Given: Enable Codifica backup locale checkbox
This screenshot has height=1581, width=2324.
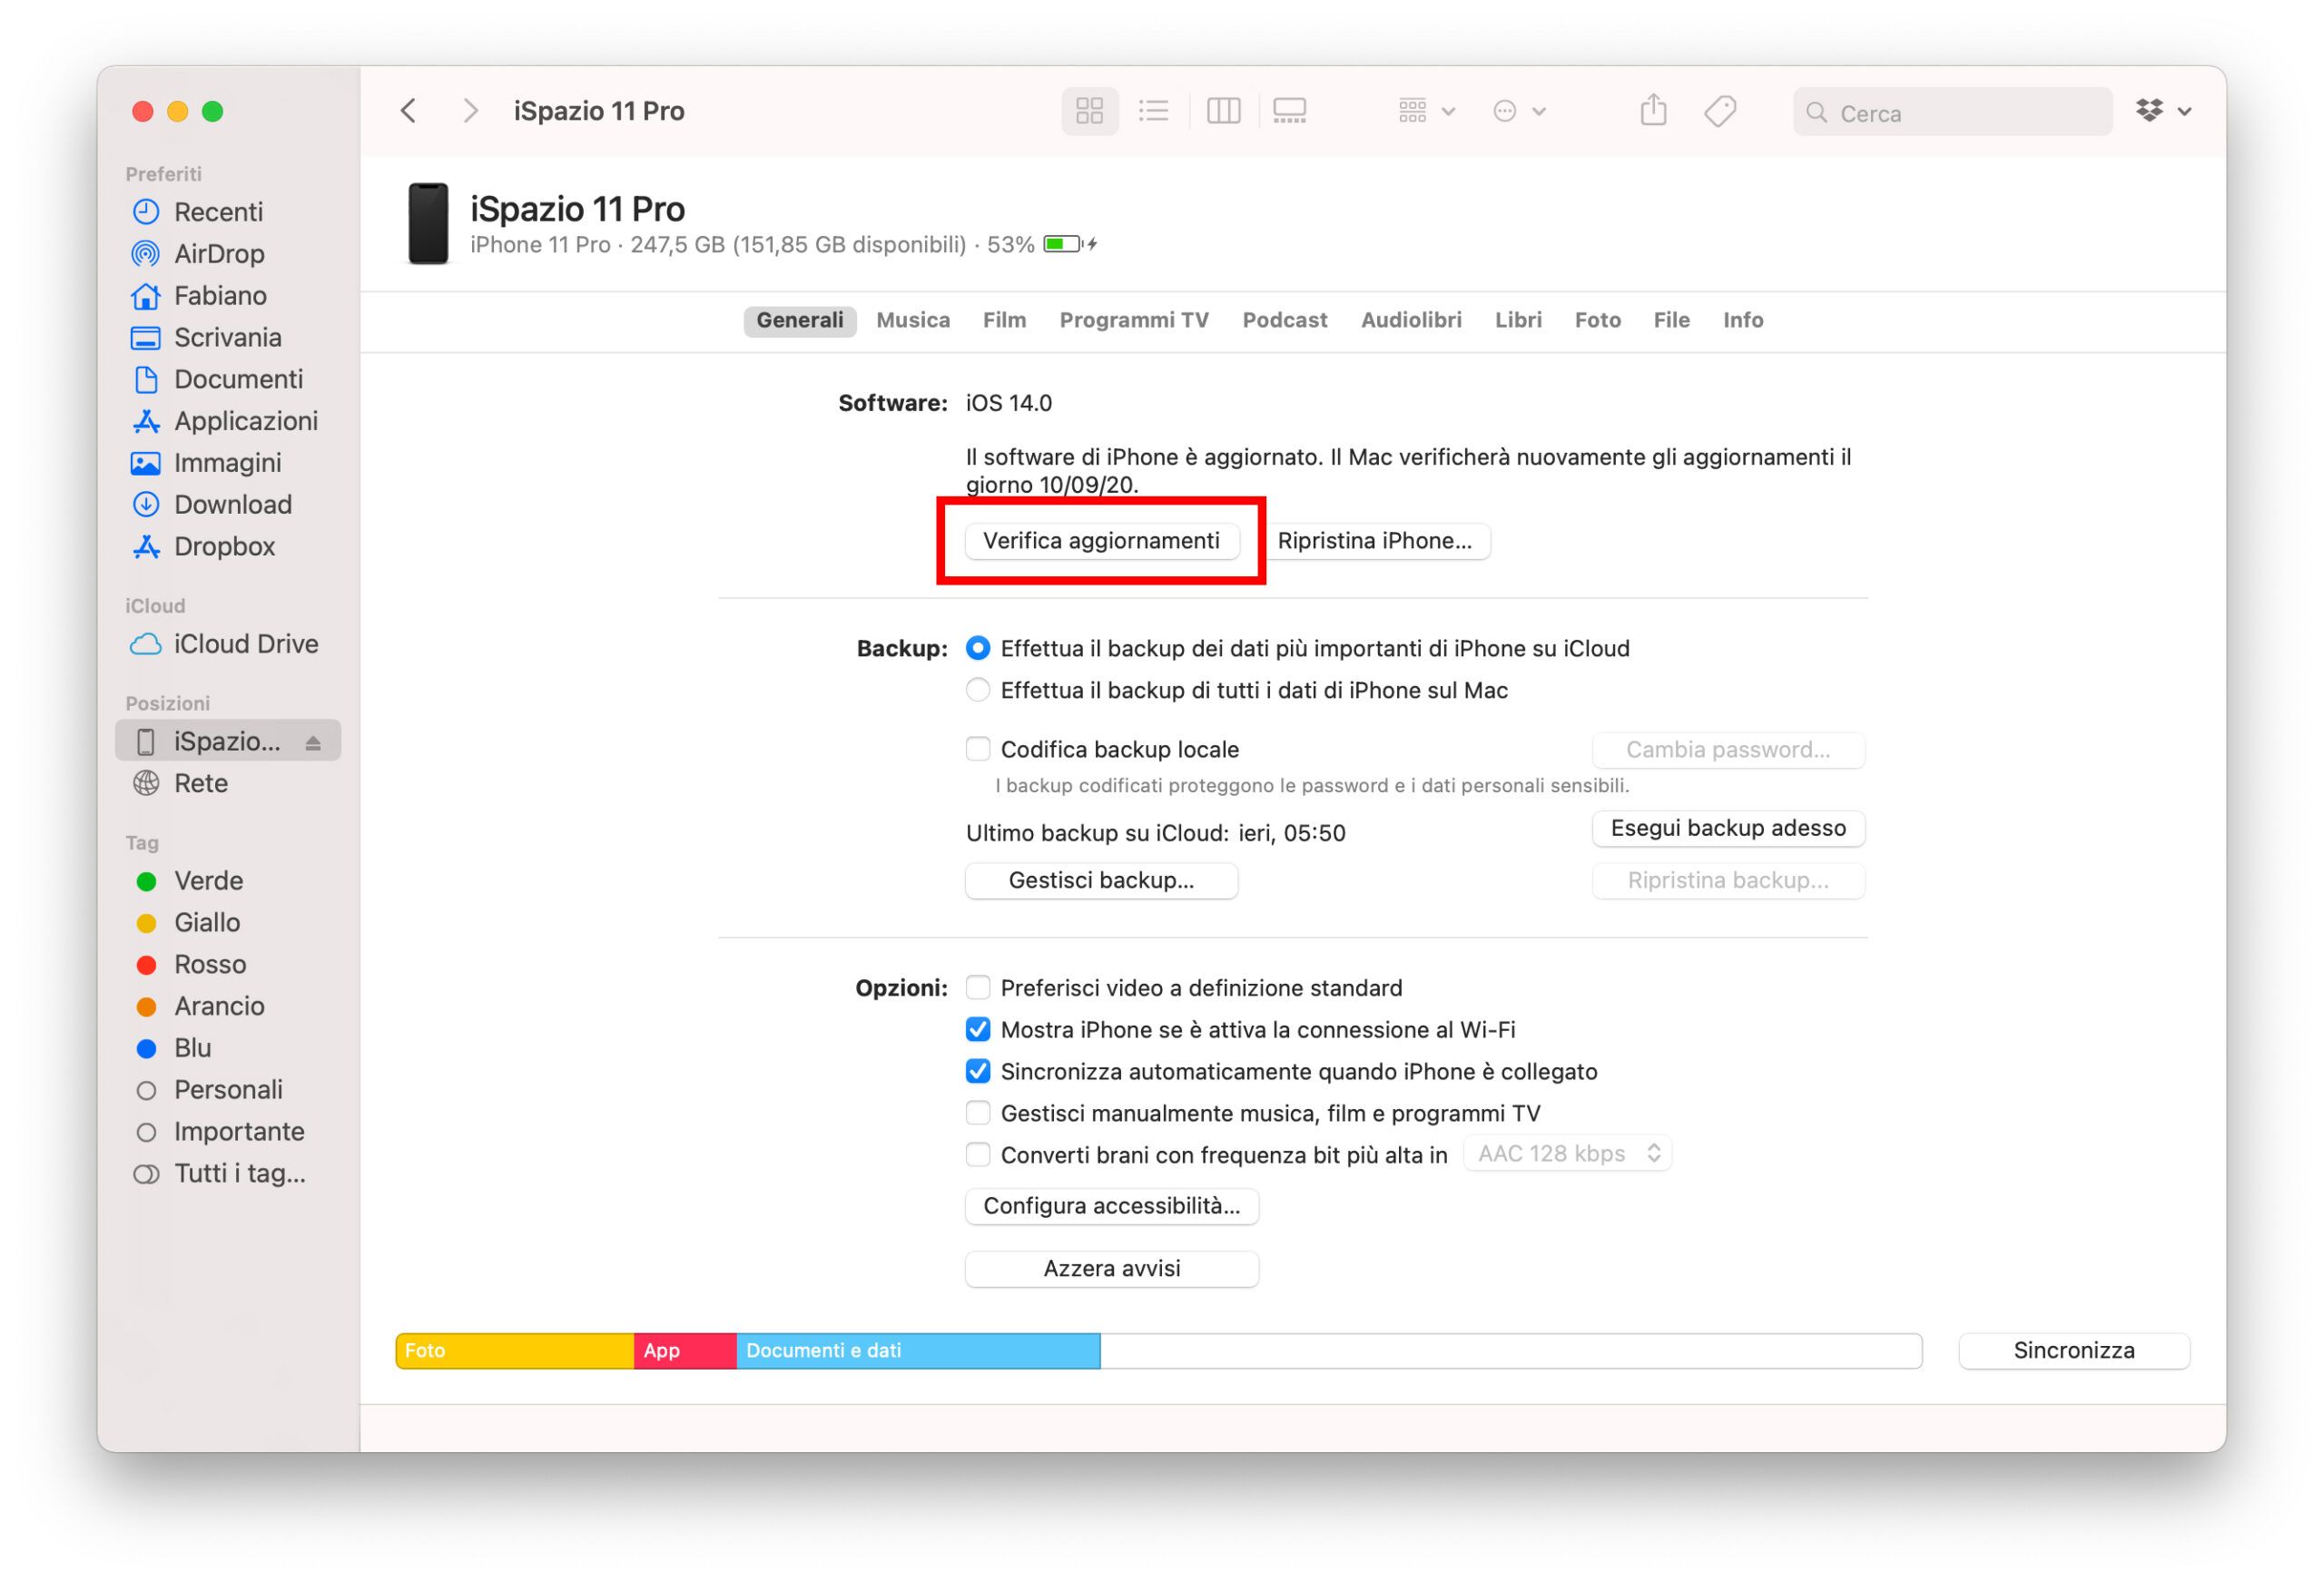Looking at the screenshot, I should [978, 749].
